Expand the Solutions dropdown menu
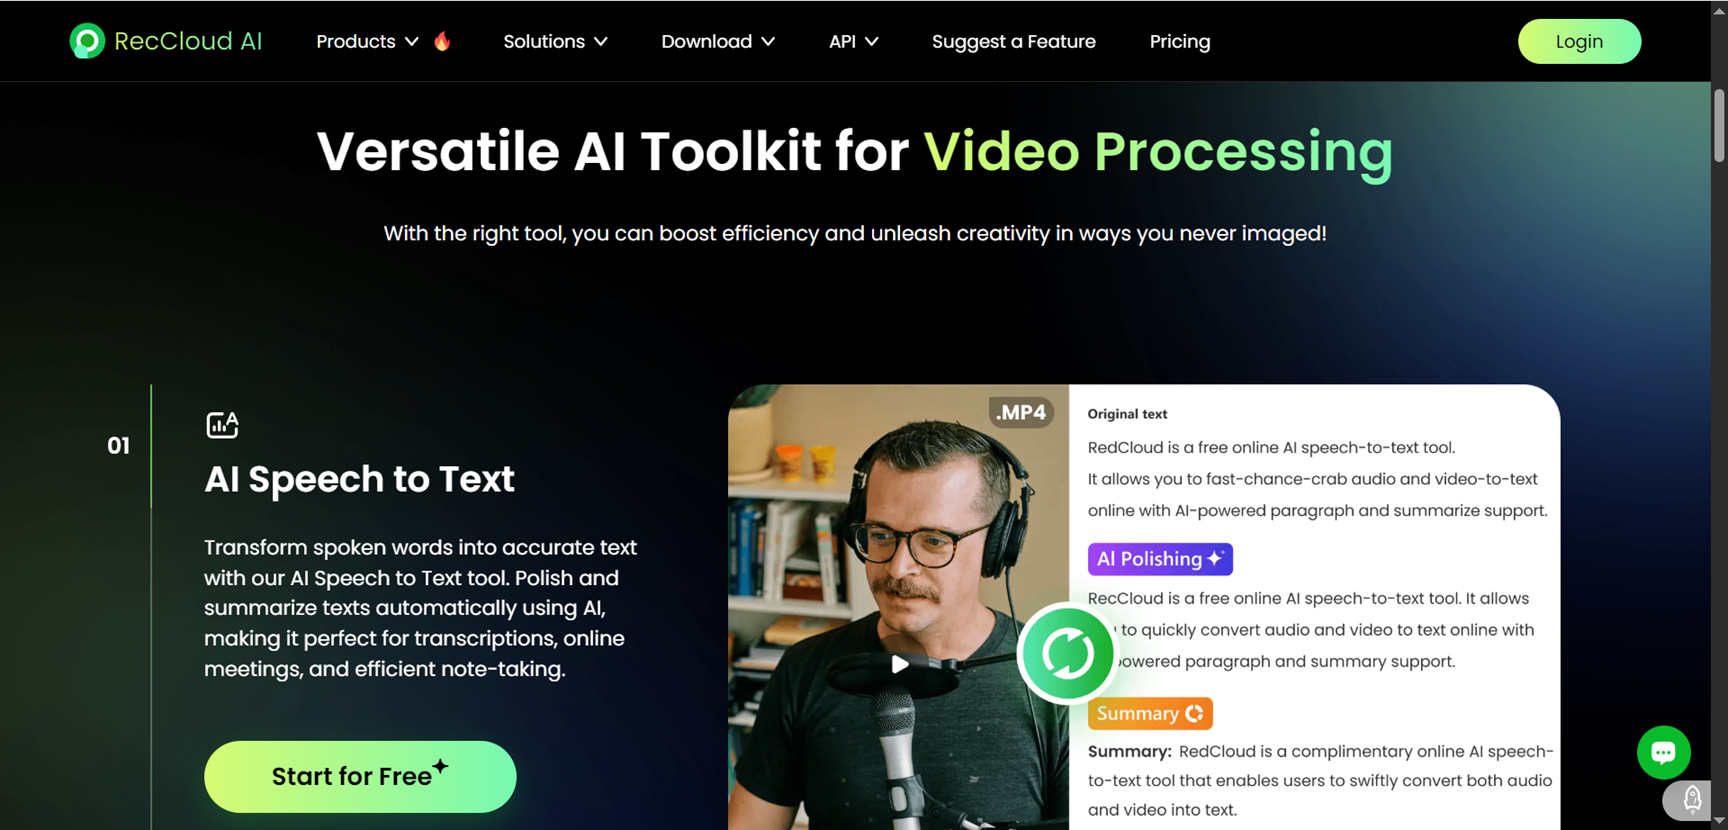 [555, 41]
